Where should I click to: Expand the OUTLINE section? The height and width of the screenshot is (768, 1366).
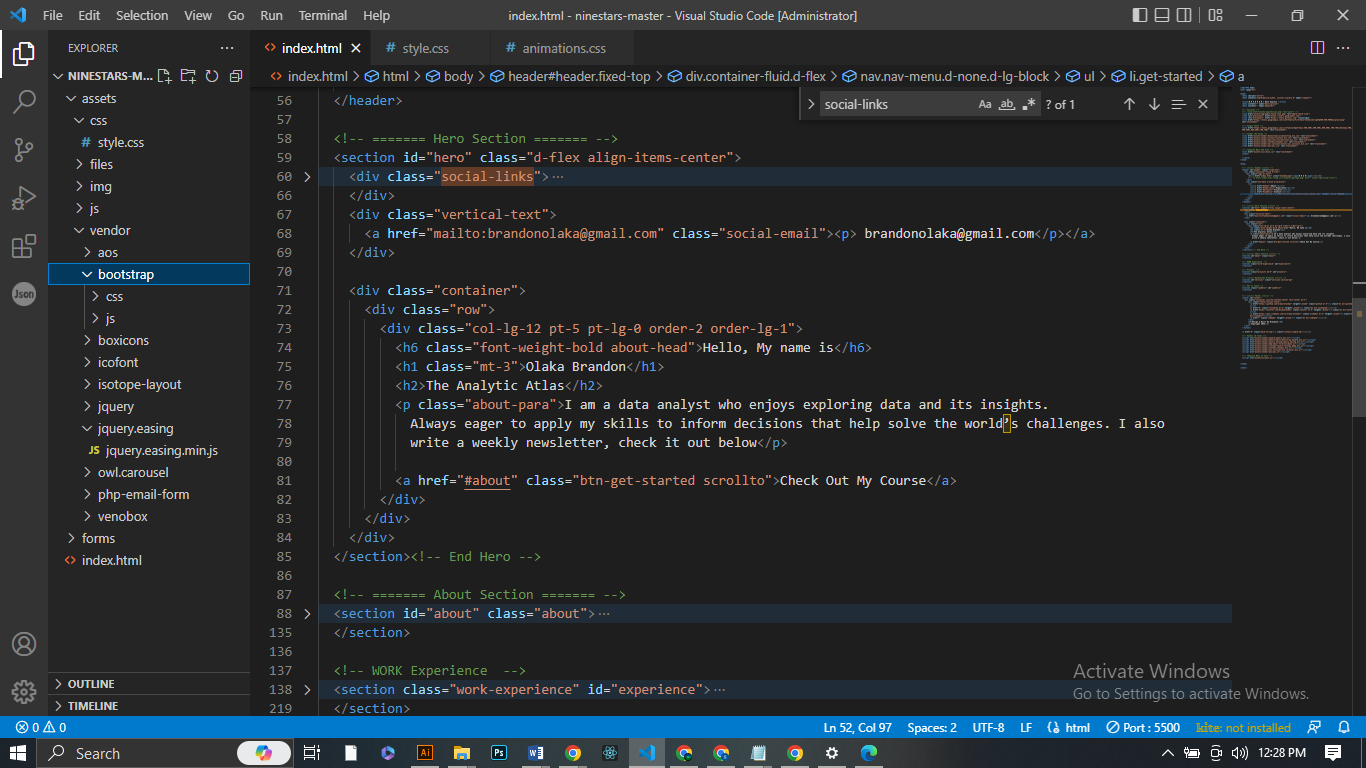90,684
